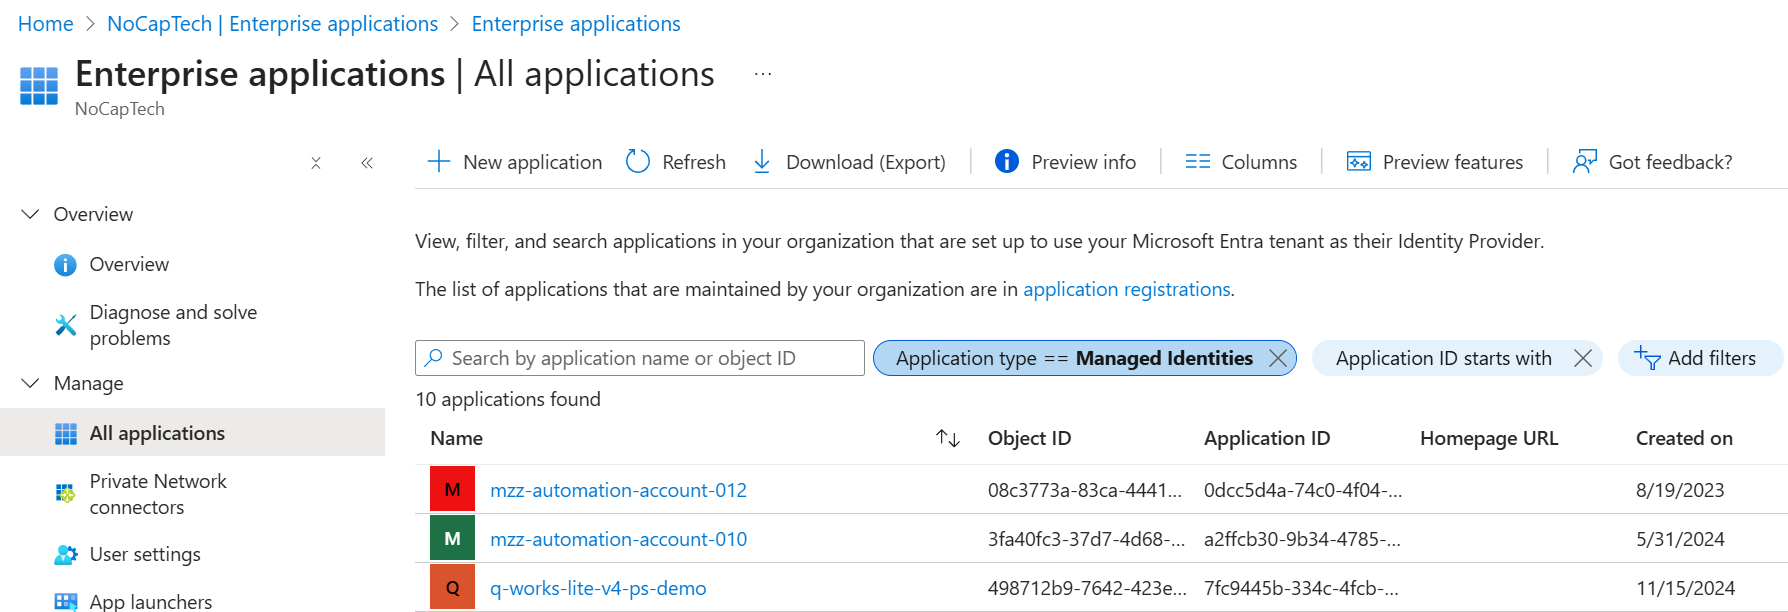This screenshot has width=1788, height=612.
Task: Open the ellipsis more options beside the title
Action: pyautogui.click(x=763, y=74)
